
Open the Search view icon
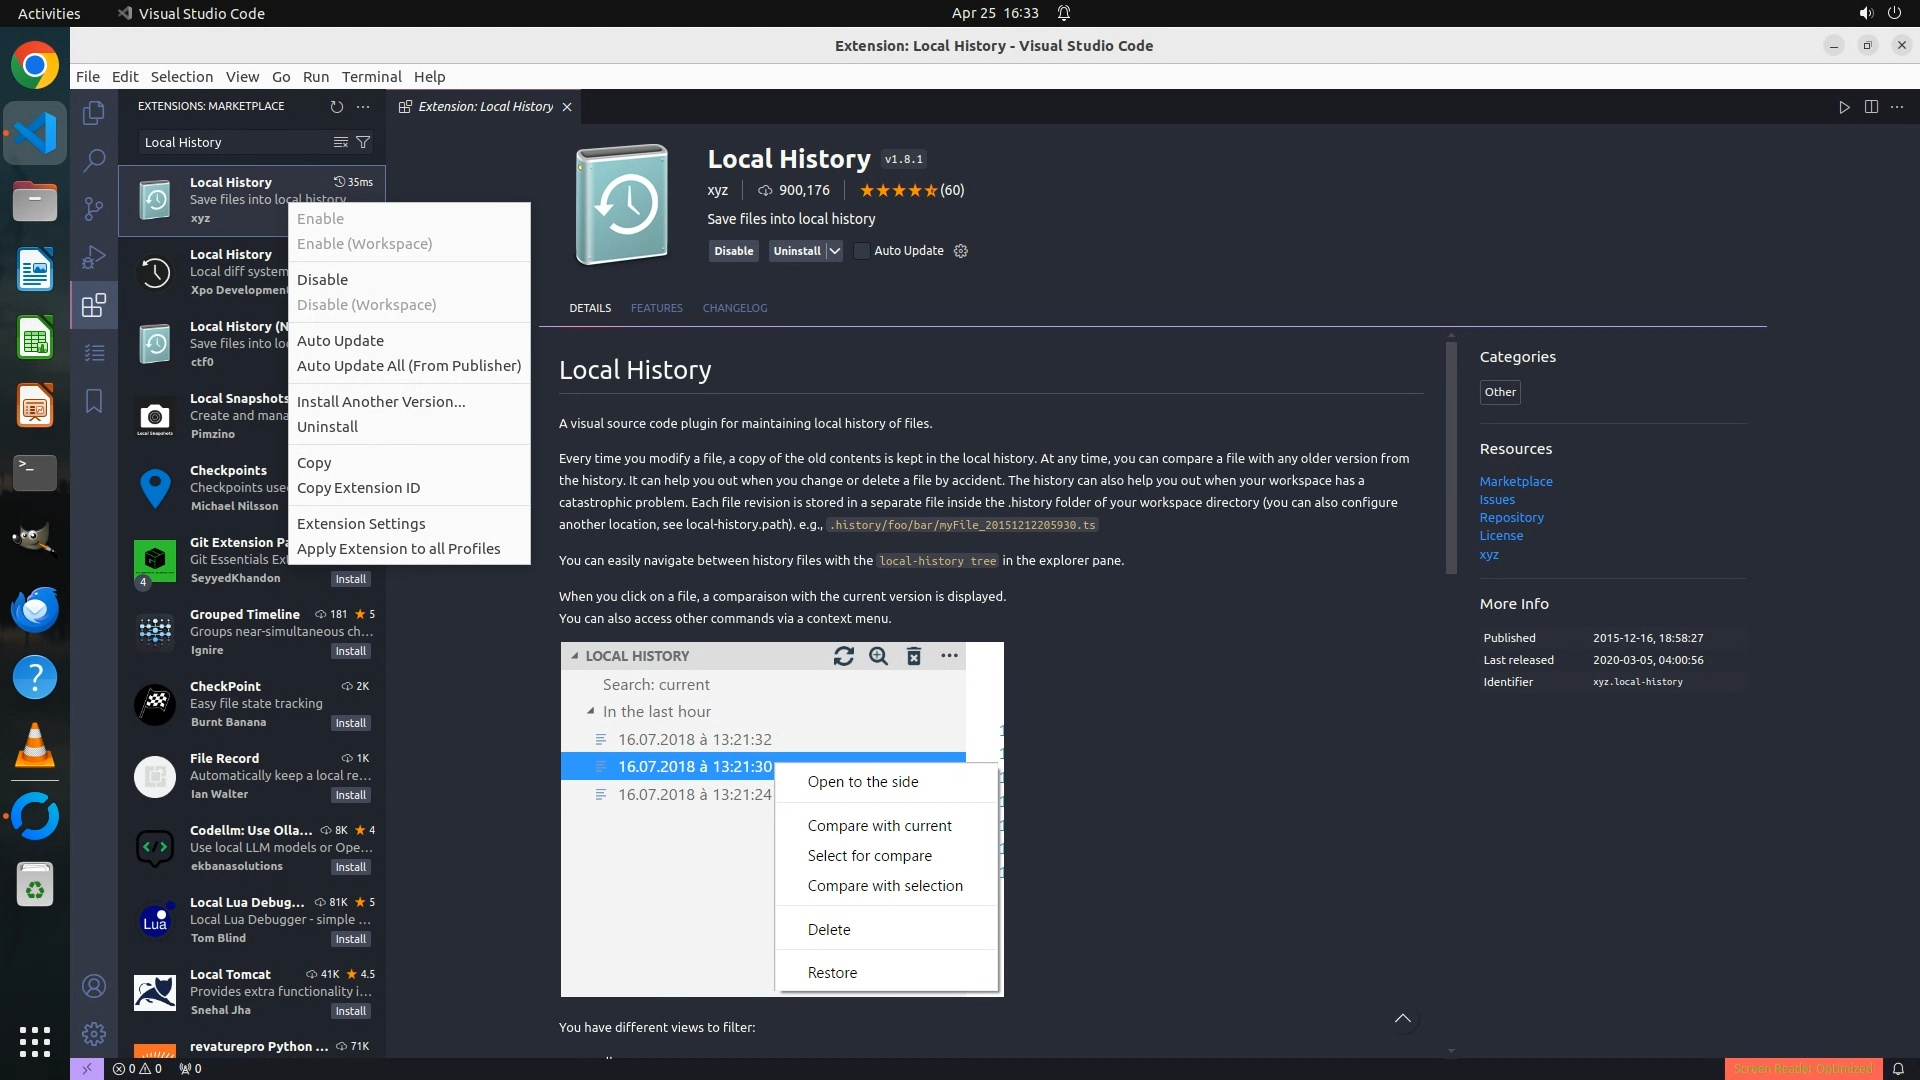[94, 160]
